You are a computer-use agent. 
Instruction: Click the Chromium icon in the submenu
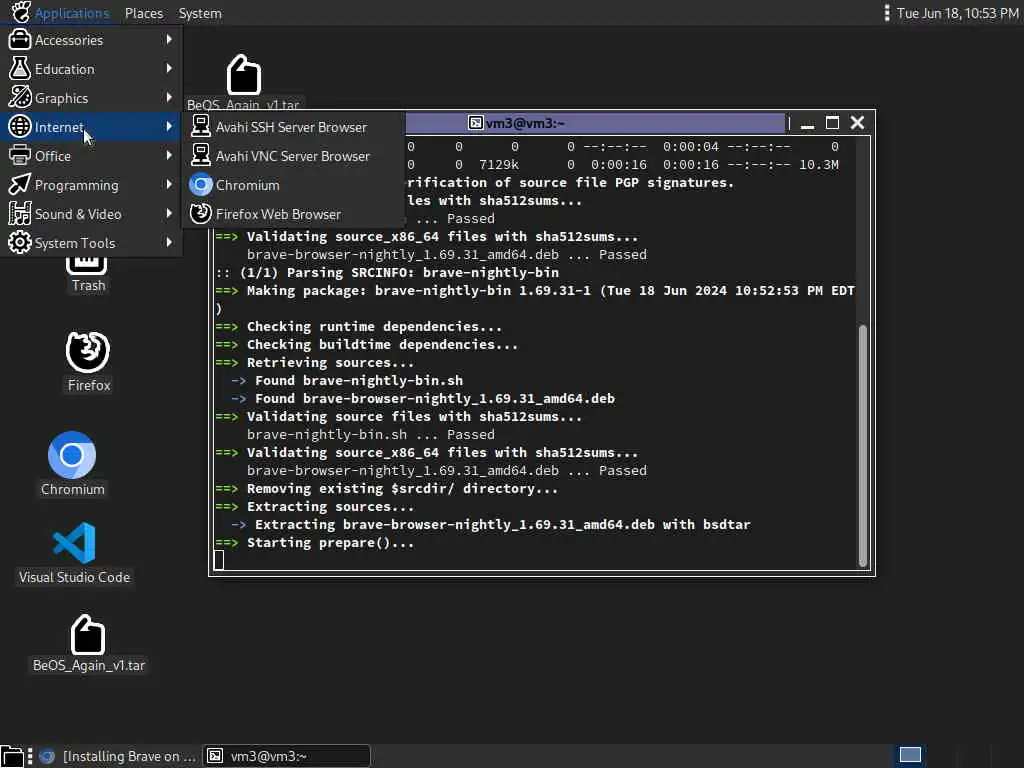(x=200, y=185)
